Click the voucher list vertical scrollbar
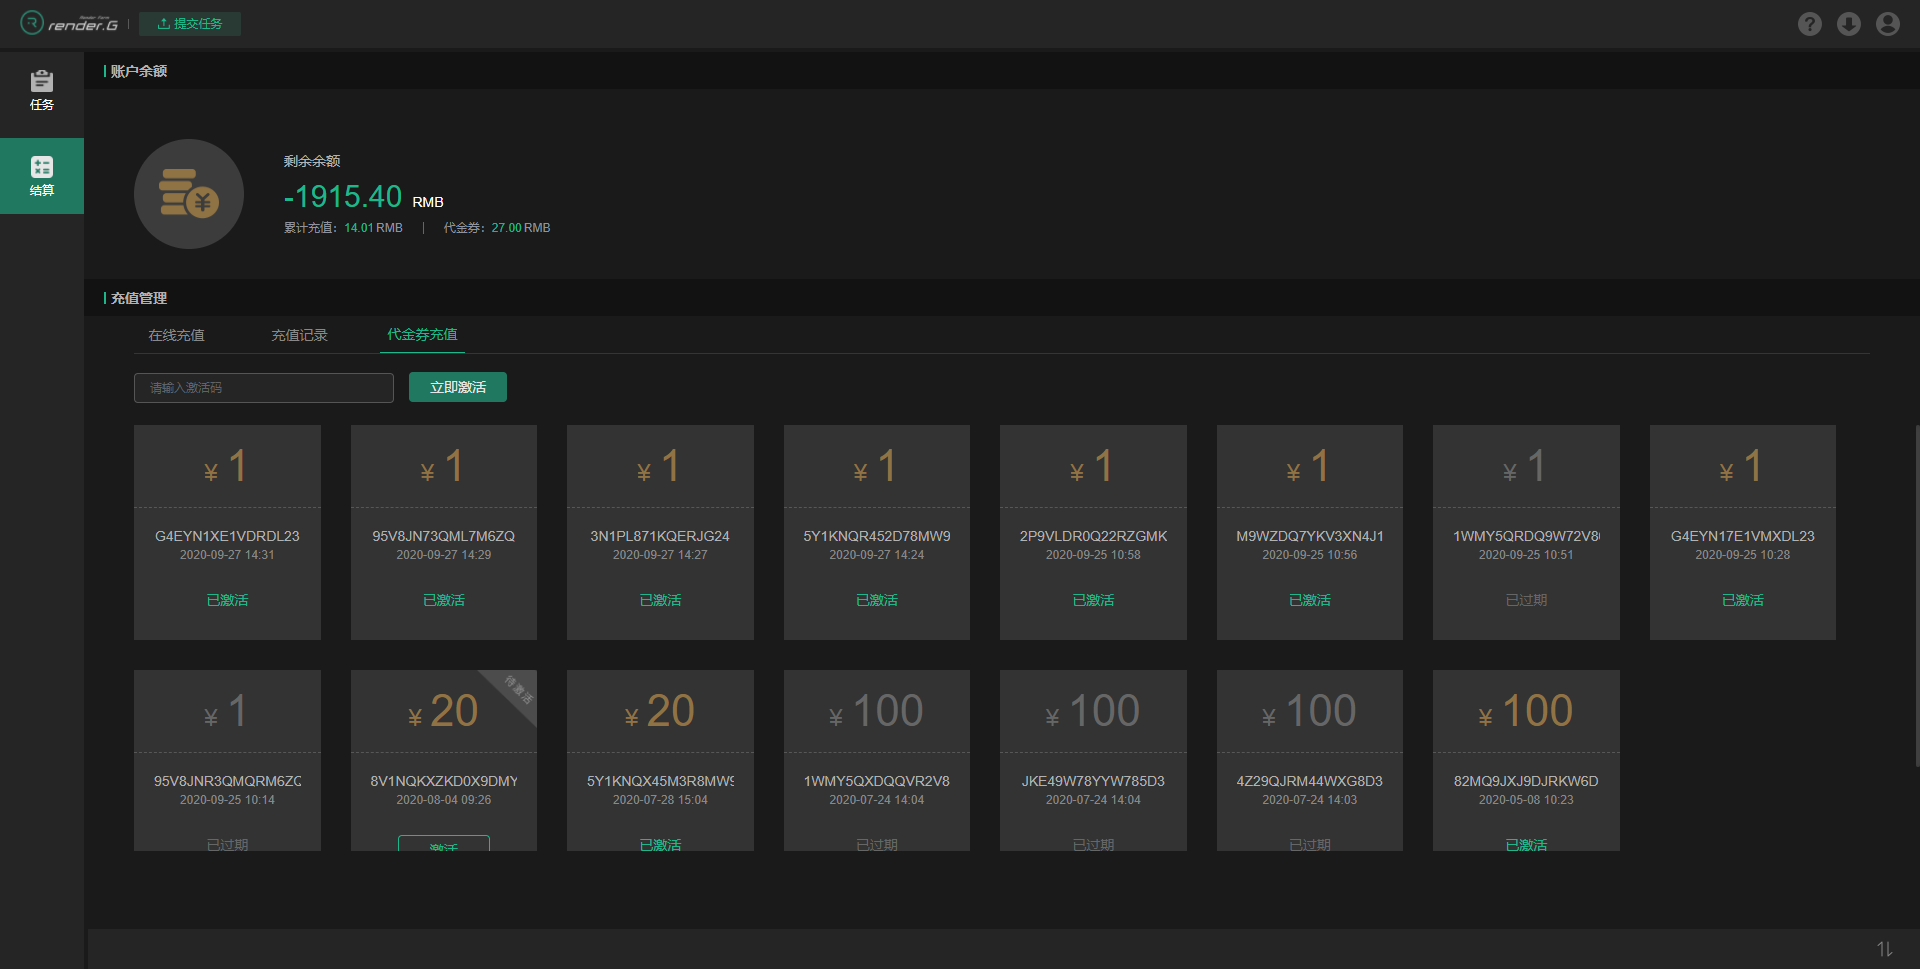This screenshot has height=969, width=1920. pos(1916,596)
